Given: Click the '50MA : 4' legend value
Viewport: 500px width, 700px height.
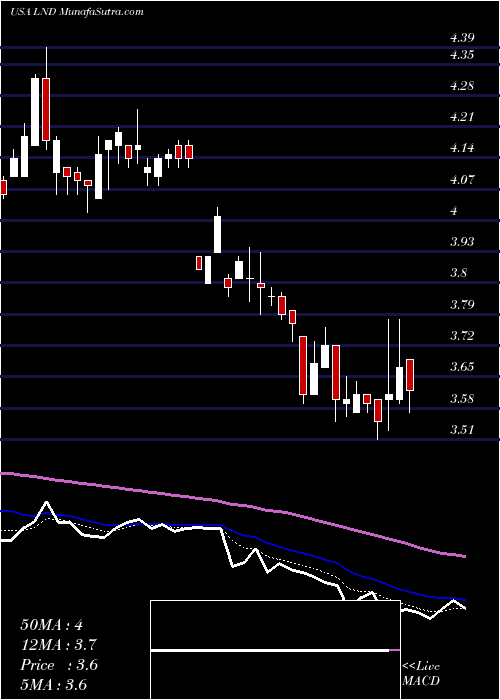Looking at the screenshot, I should coord(51,625).
